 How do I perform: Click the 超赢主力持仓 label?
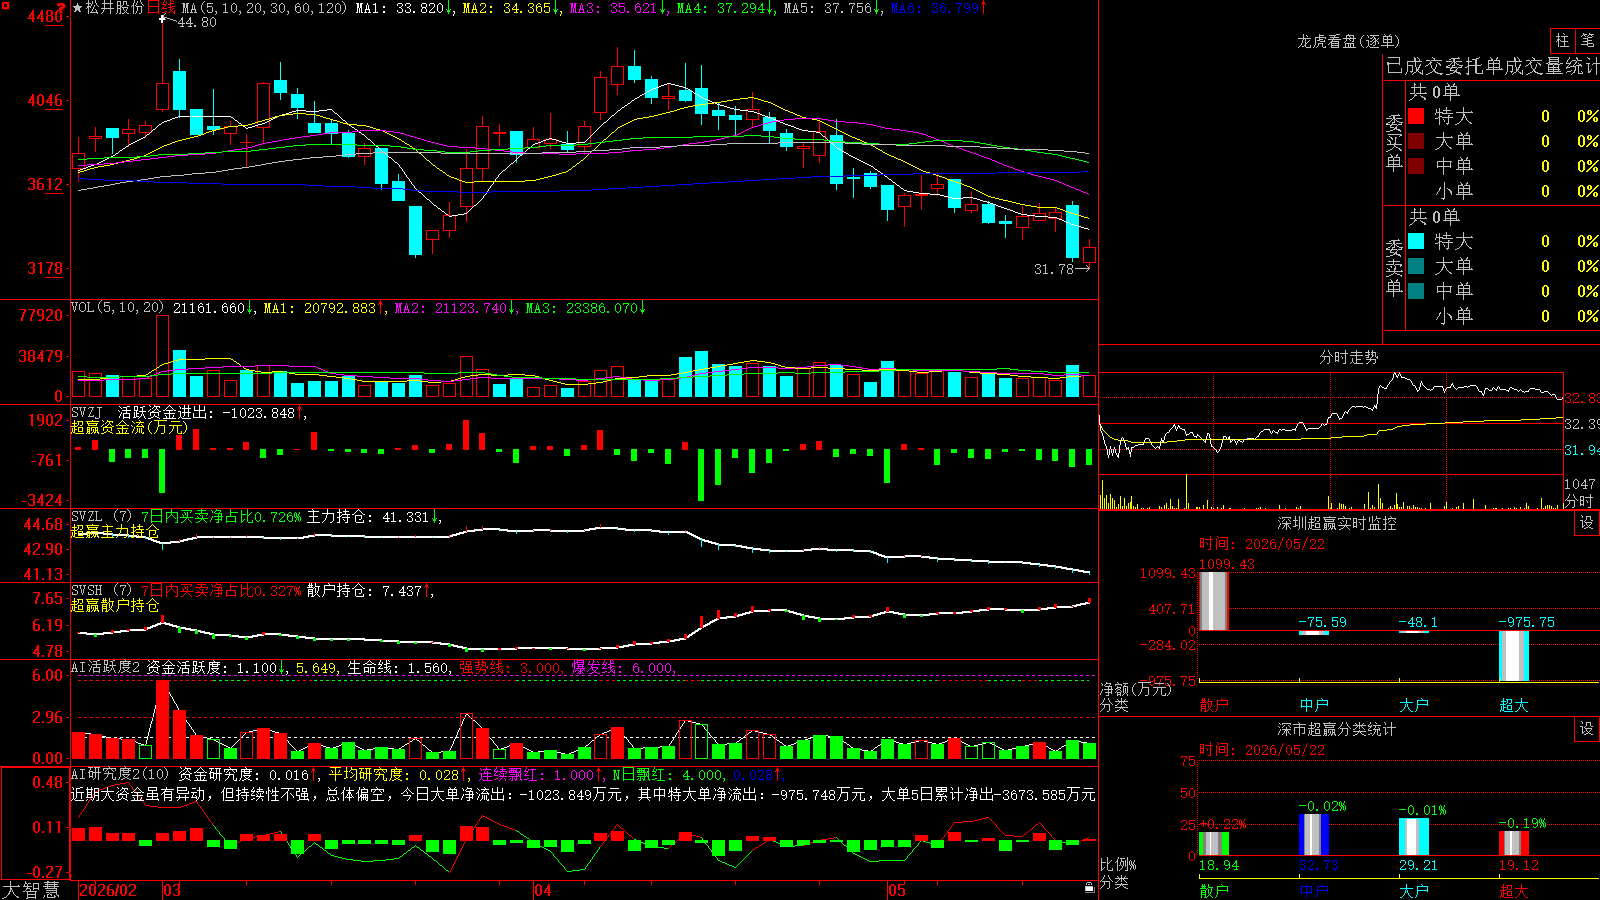115,531
